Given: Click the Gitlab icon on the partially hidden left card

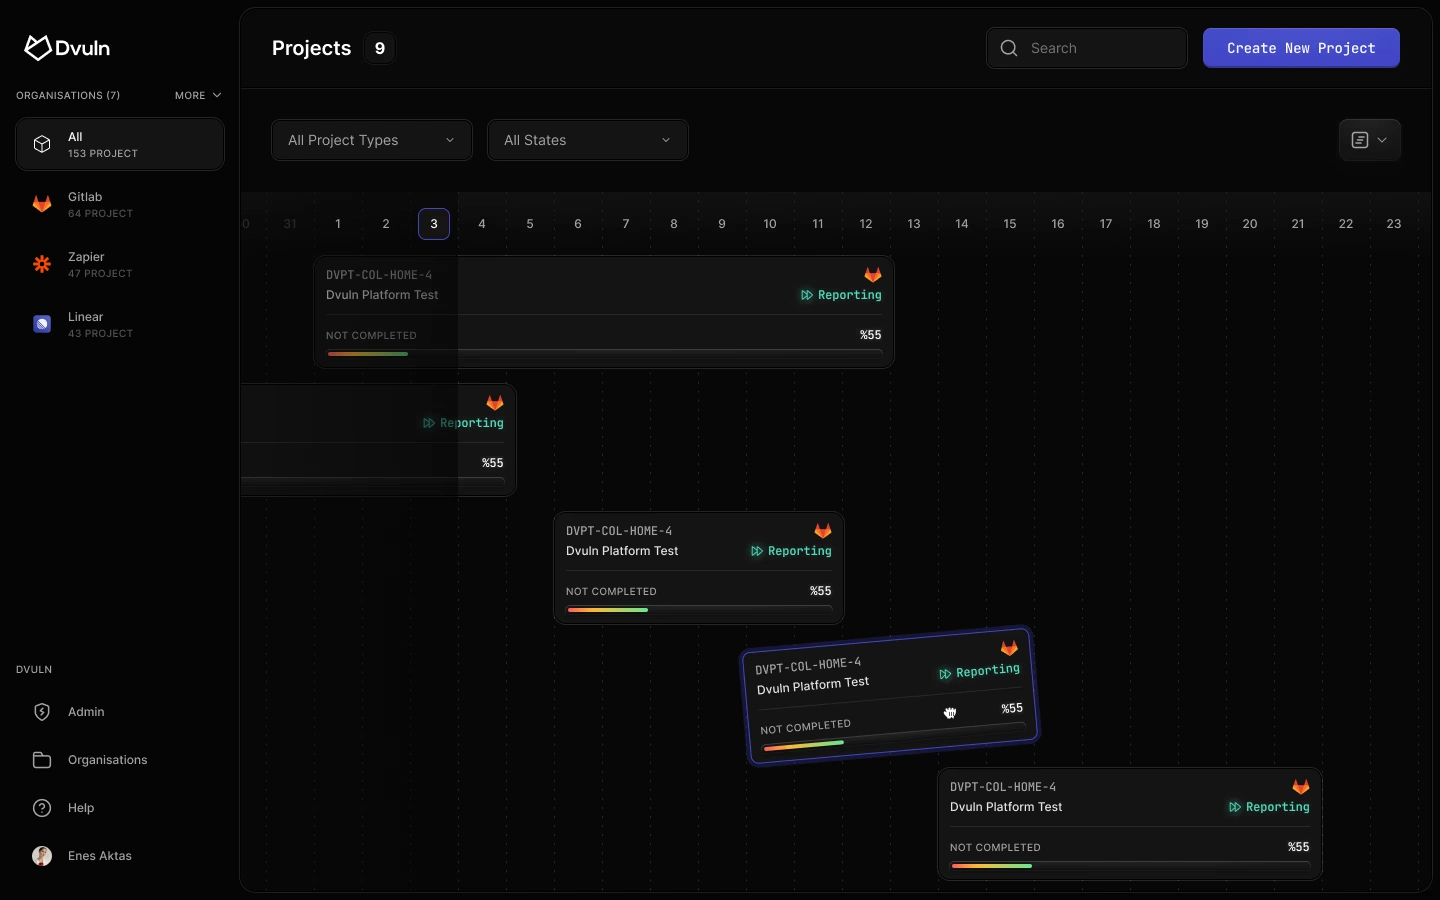Looking at the screenshot, I should click(x=495, y=403).
